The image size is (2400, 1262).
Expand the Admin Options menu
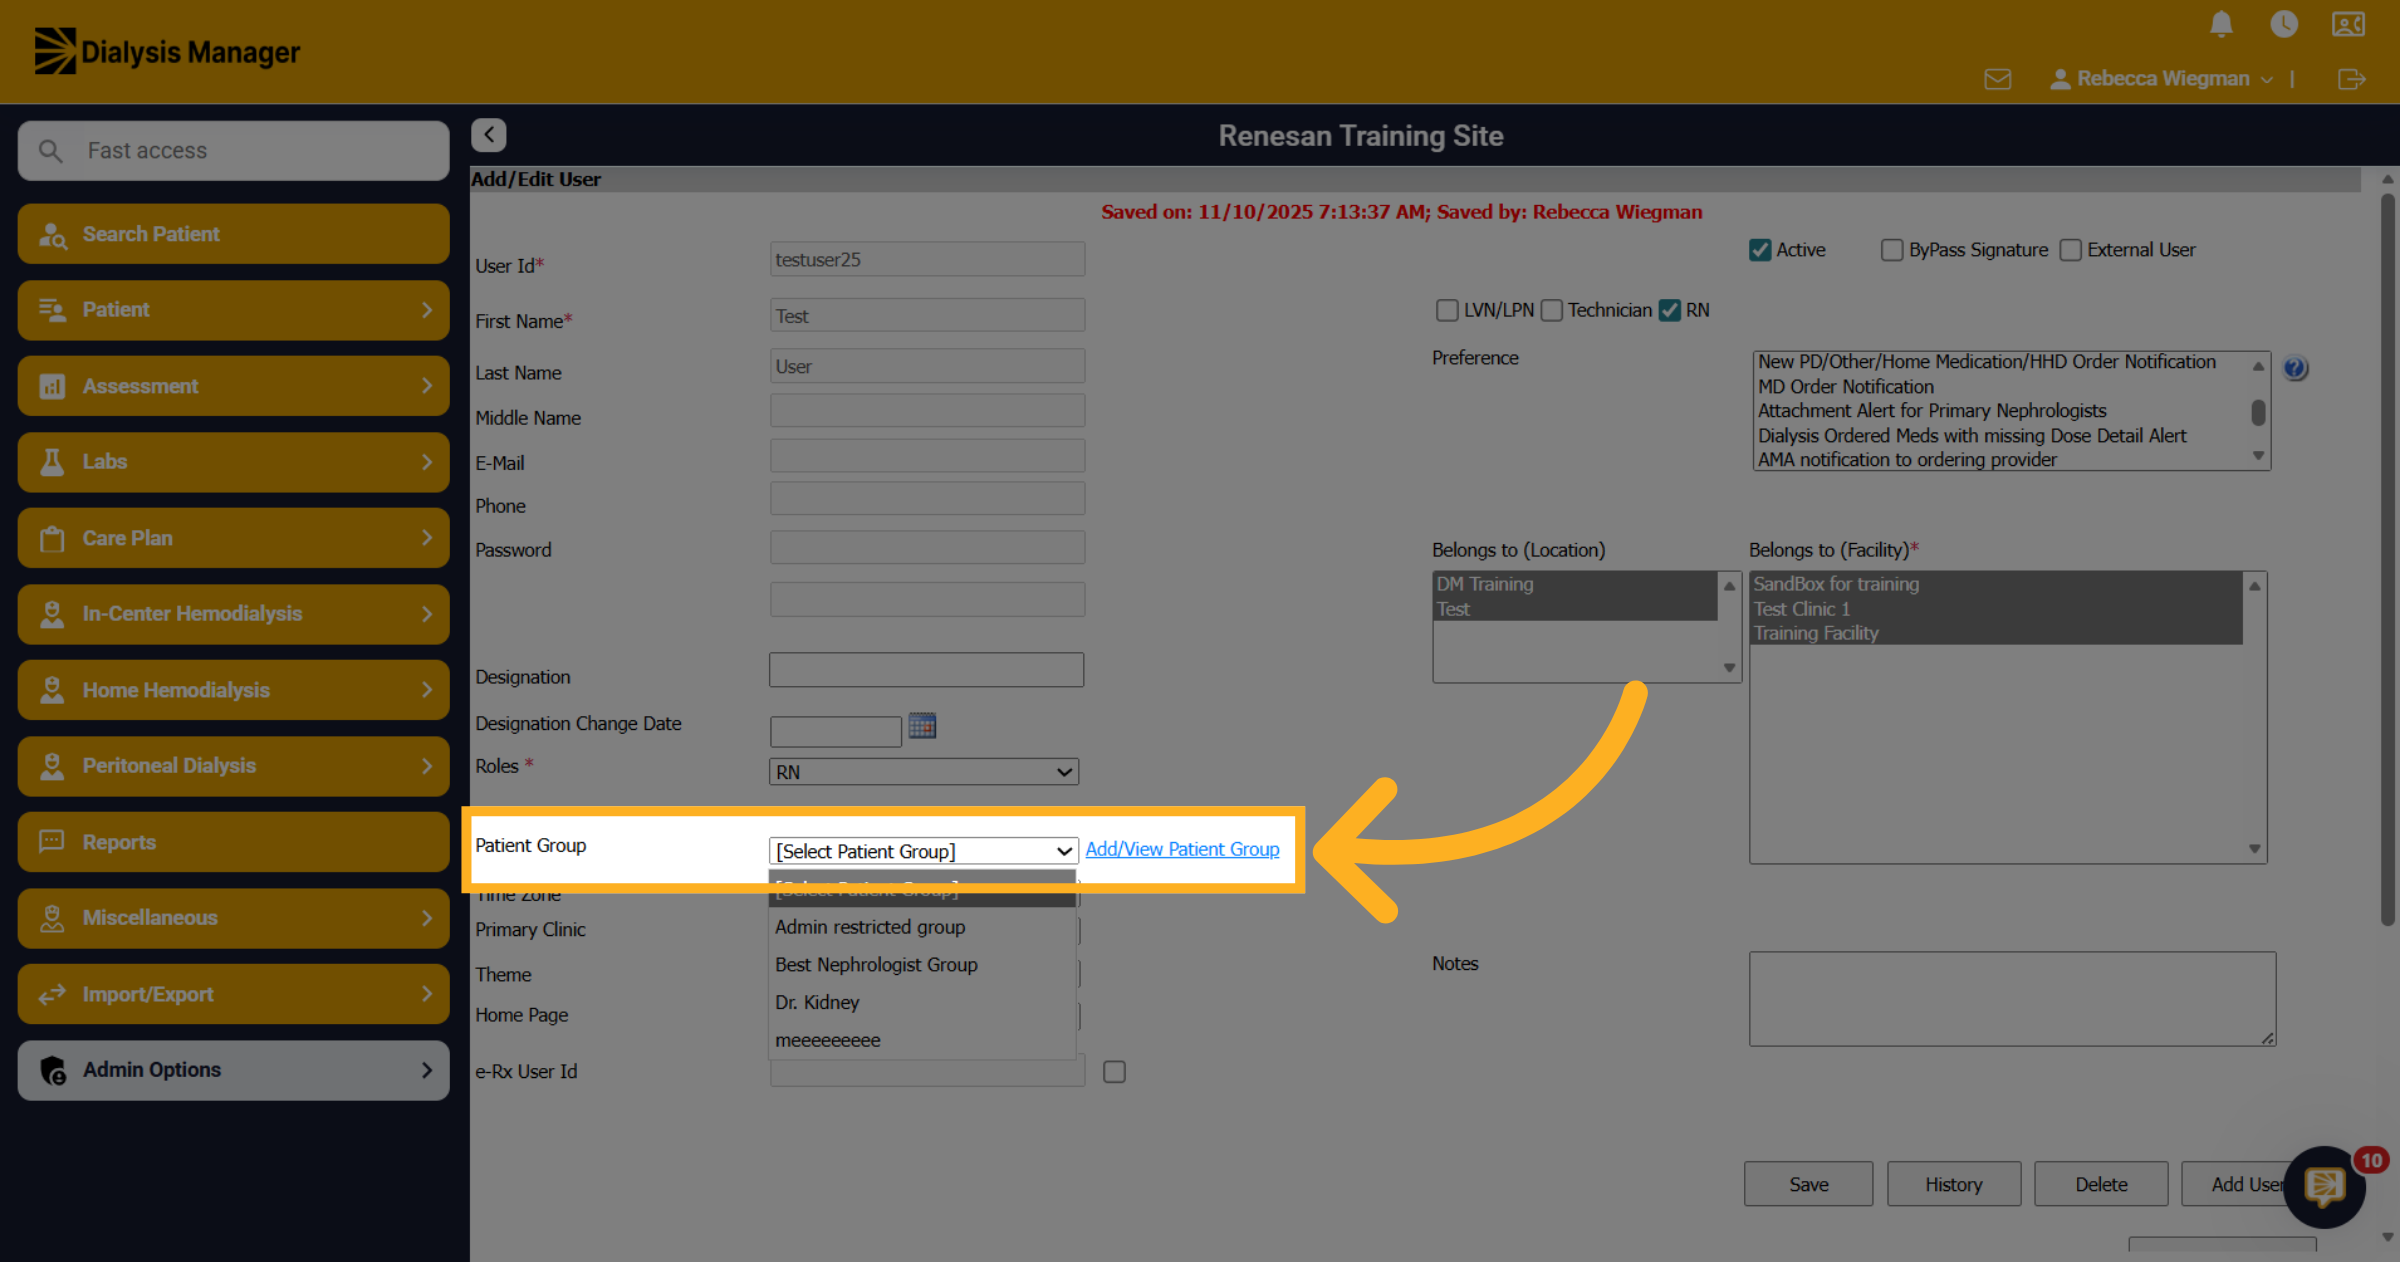(x=233, y=1070)
